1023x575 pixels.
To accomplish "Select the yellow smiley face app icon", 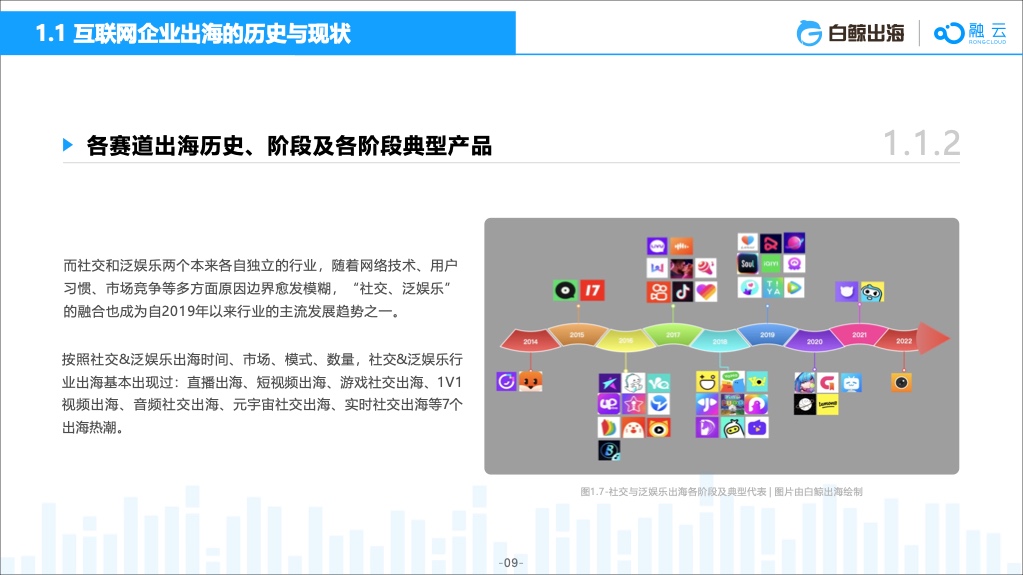I will (707, 382).
